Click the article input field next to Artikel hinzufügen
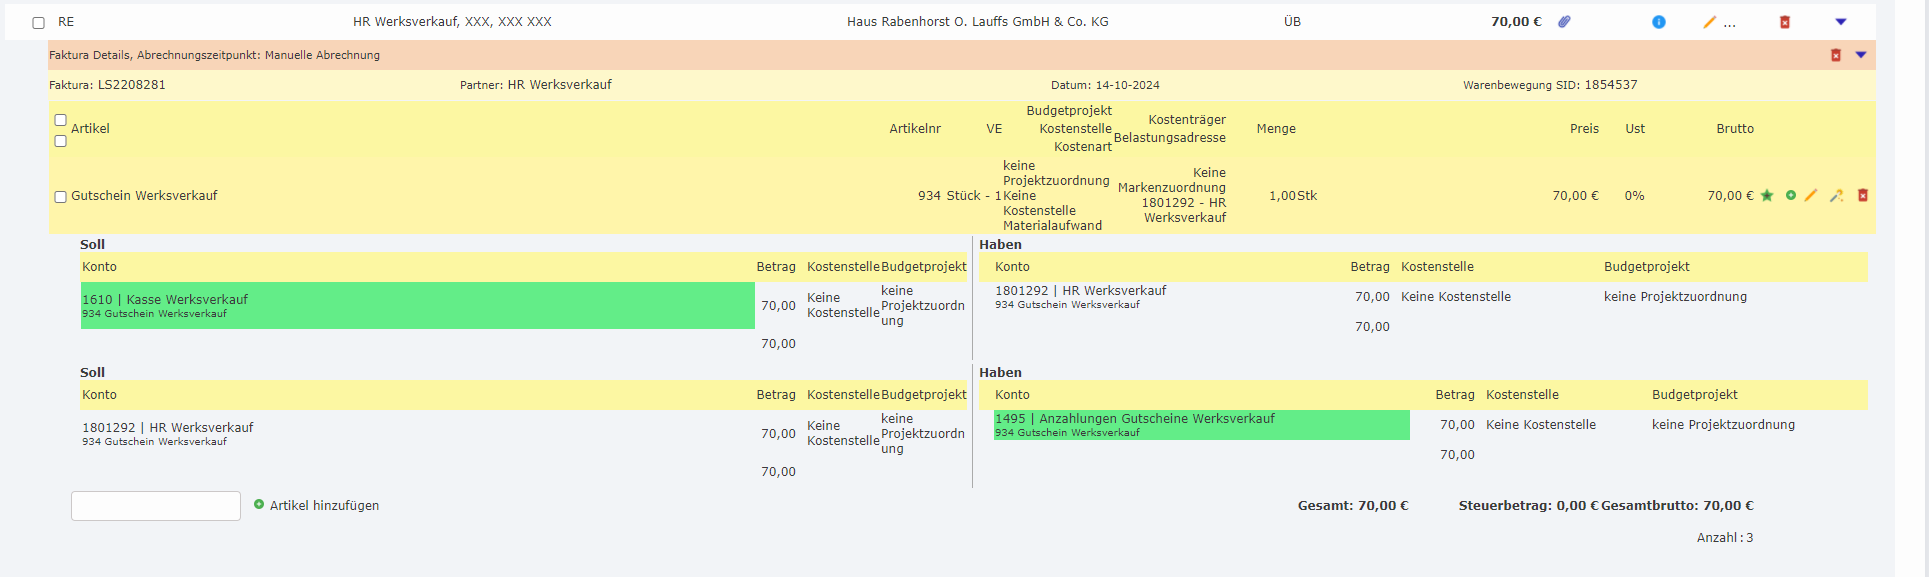Viewport: 1929px width, 577px height. point(156,506)
